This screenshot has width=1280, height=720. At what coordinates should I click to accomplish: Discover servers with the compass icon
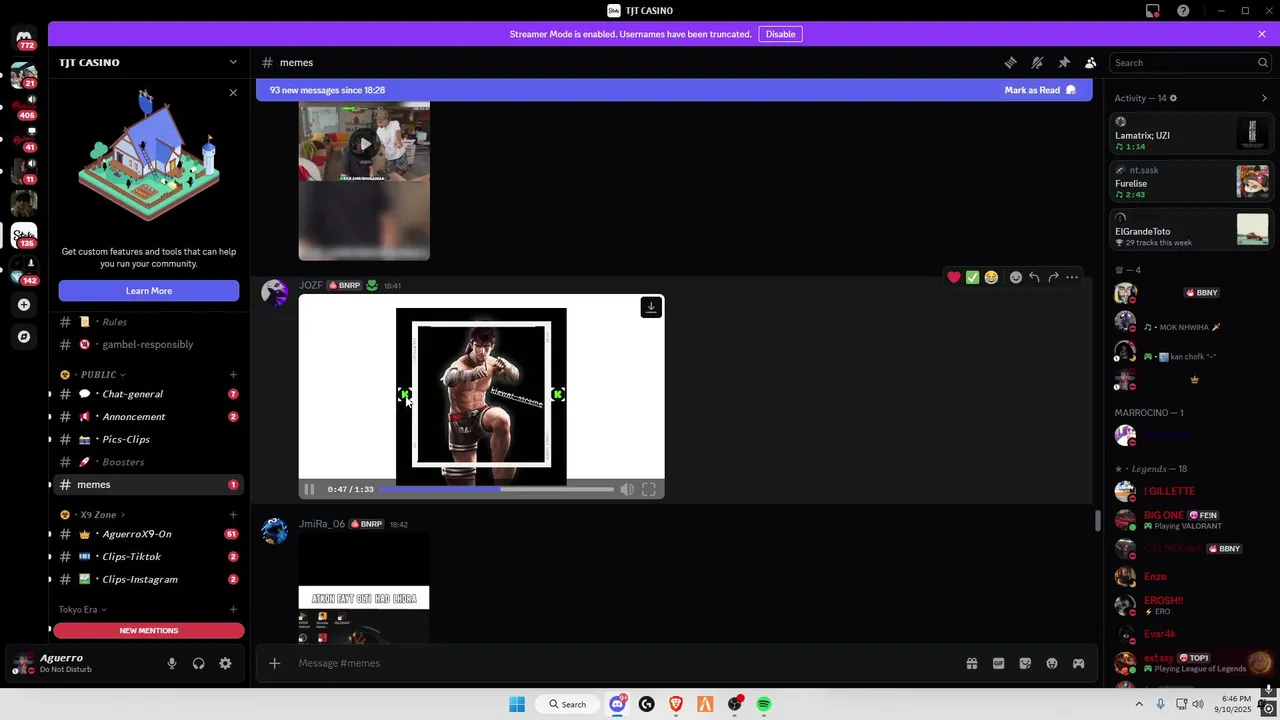coord(24,337)
